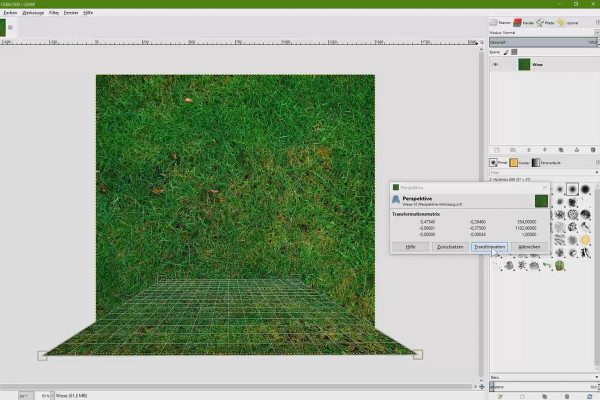Create a new brush
Image resolution: width=600 pixels, height=400 pixels.
522,396
